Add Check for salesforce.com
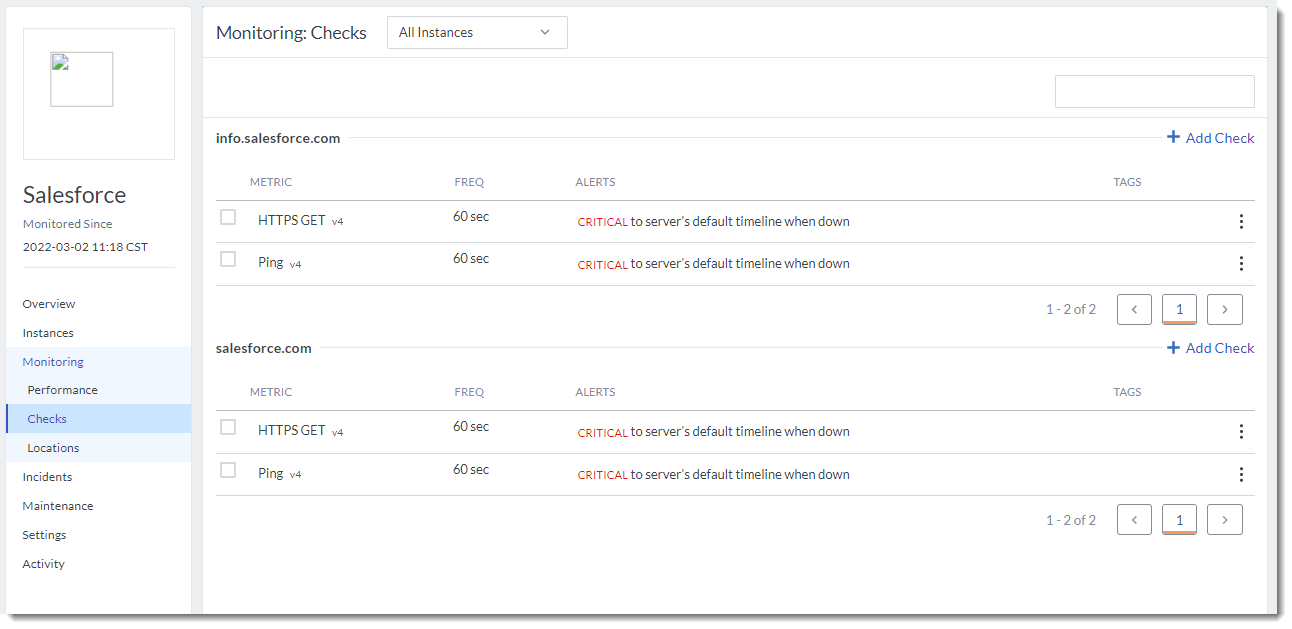Image resolution: width=1292 pixels, height=629 pixels. (x=1210, y=348)
